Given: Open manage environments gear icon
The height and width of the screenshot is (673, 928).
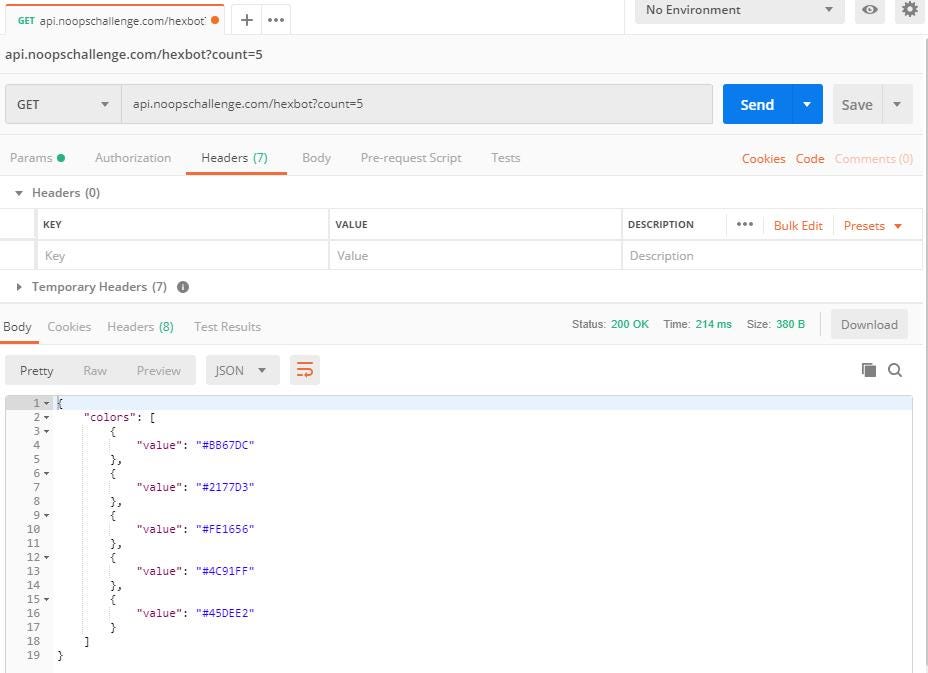Looking at the screenshot, I should 909,10.
